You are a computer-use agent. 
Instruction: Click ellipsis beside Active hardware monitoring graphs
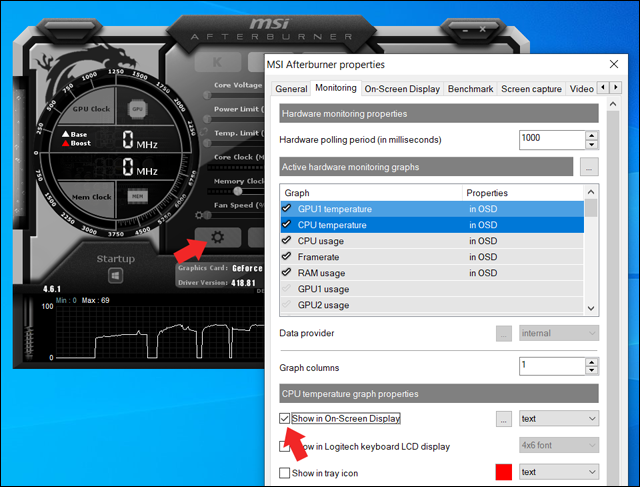point(589,167)
